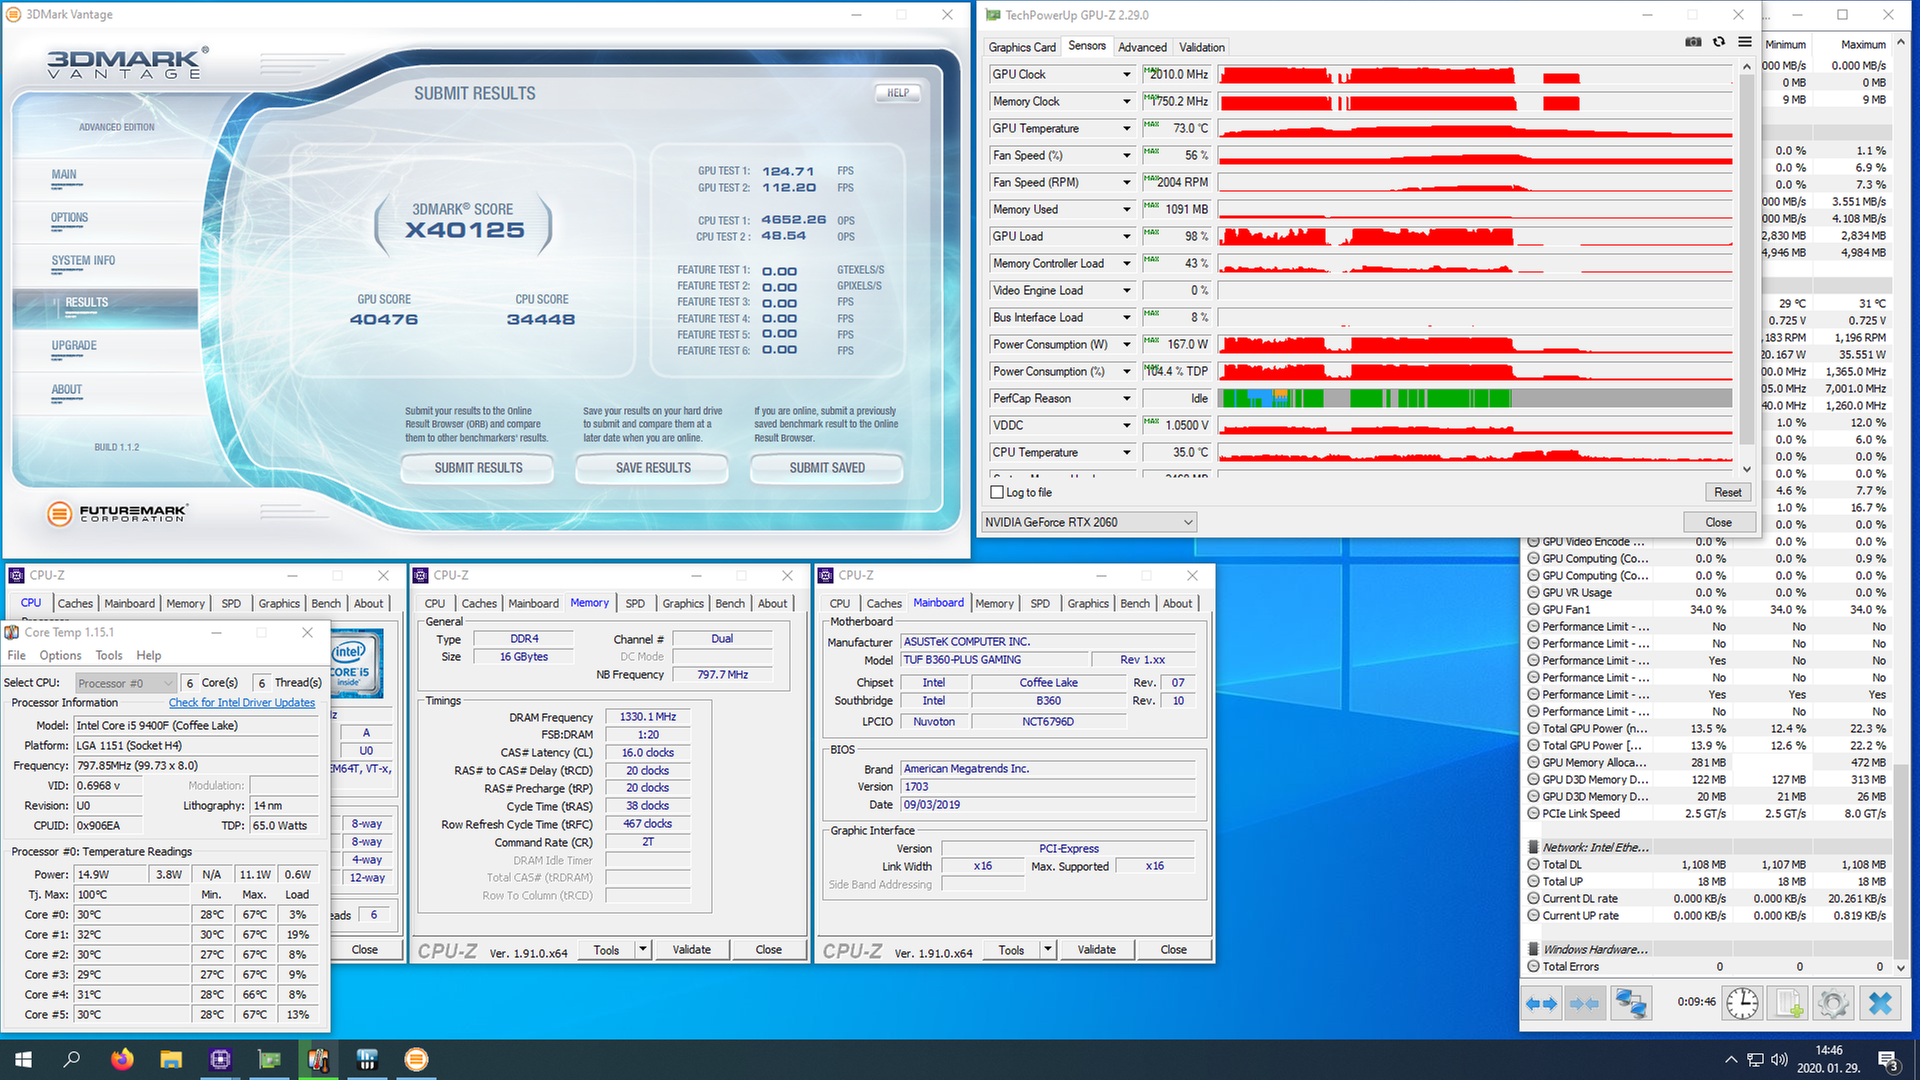
Task: Open HWiNFO network remote monitoring icon
Action: [x=1631, y=1003]
